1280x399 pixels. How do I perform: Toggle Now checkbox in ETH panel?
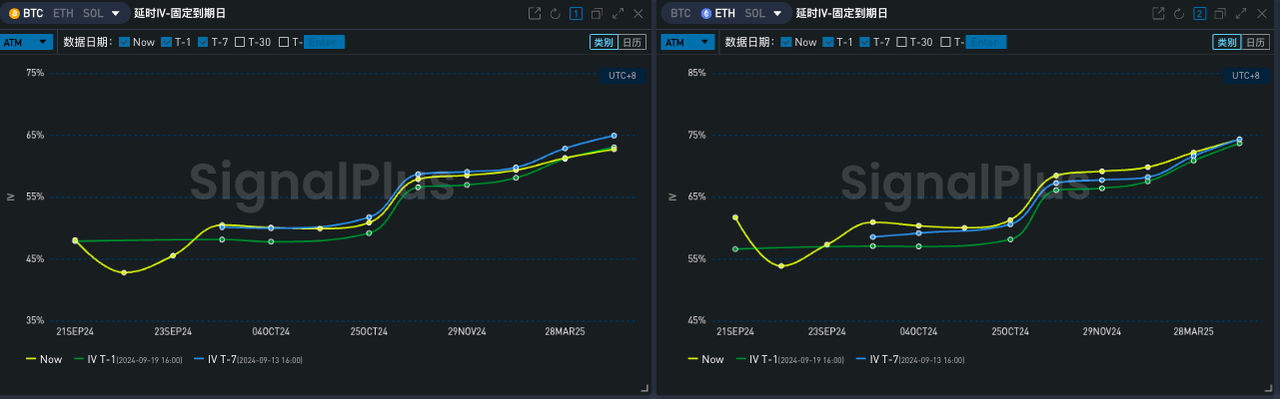(x=786, y=42)
